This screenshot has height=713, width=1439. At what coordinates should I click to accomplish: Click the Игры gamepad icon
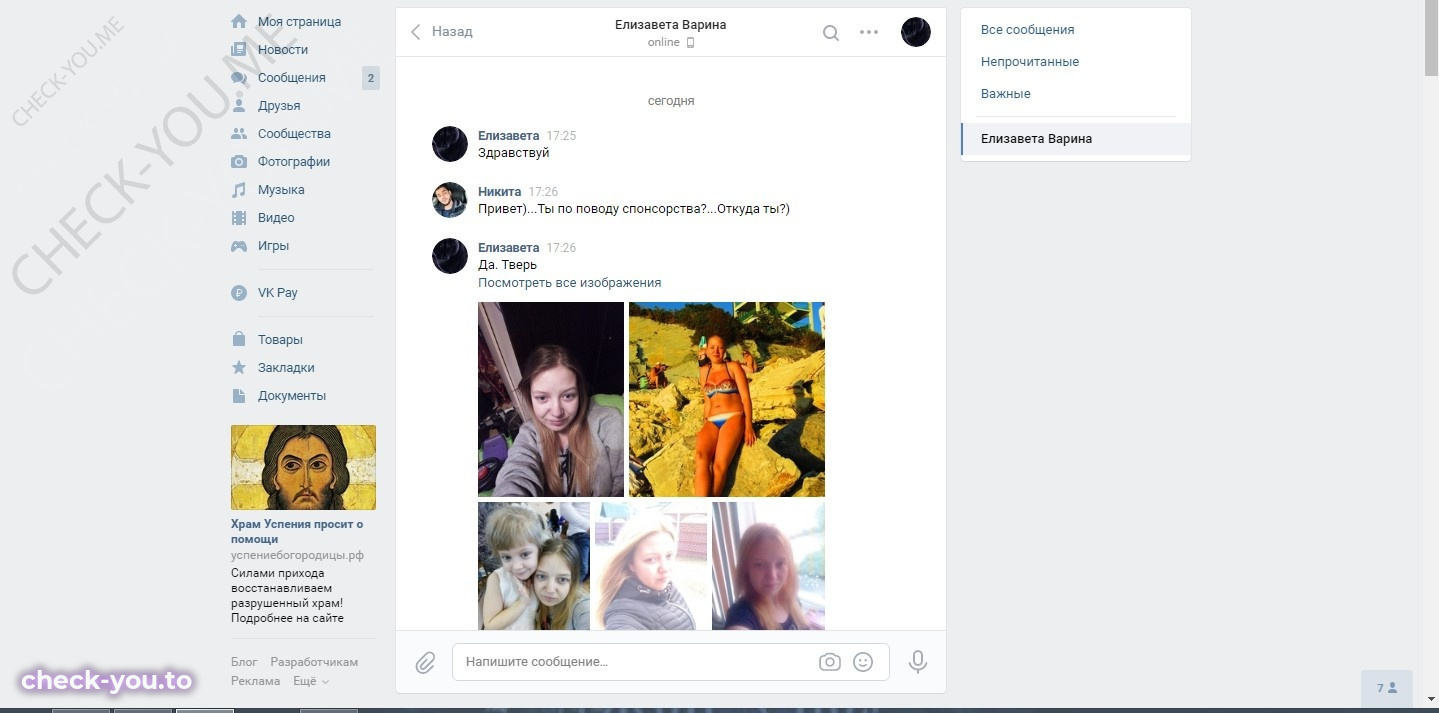(x=239, y=245)
